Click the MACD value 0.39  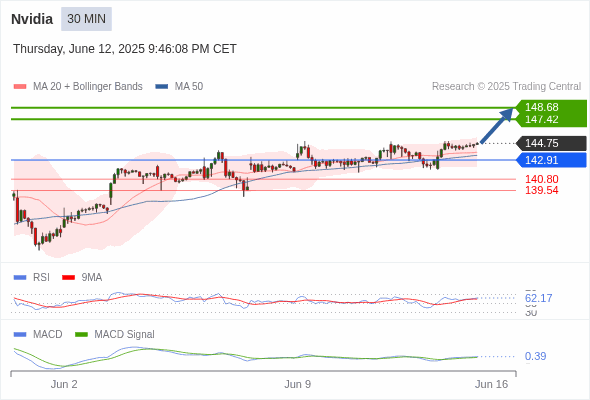click(535, 356)
